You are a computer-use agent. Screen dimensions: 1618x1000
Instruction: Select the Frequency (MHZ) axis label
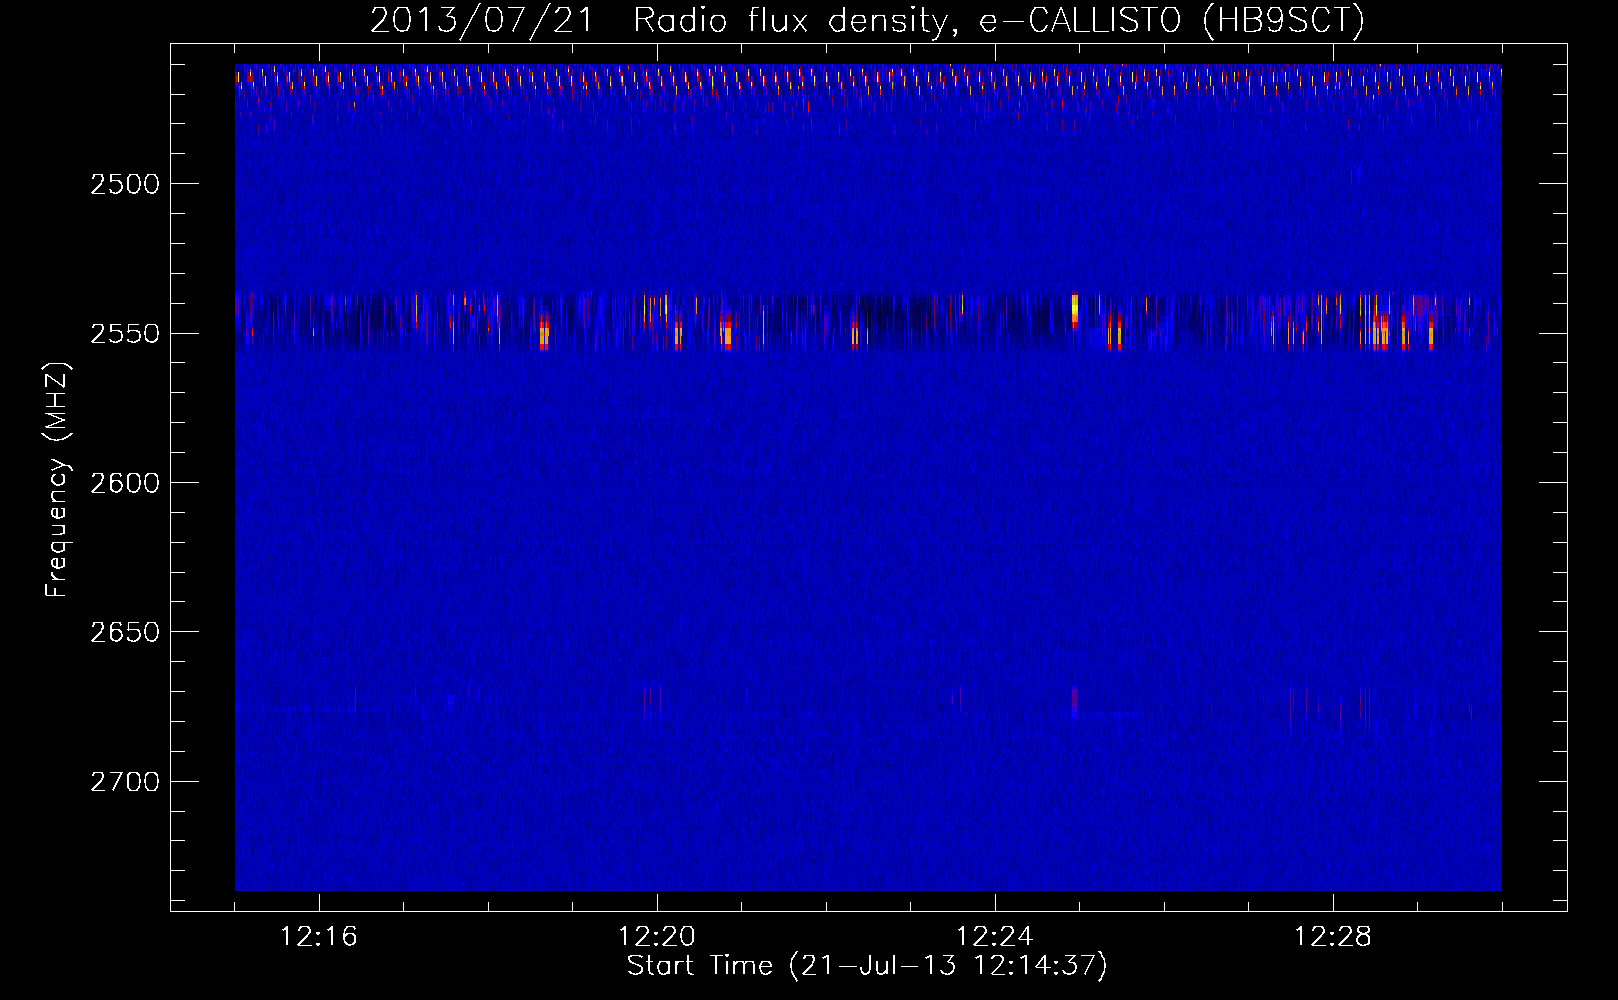tap(57, 480)
